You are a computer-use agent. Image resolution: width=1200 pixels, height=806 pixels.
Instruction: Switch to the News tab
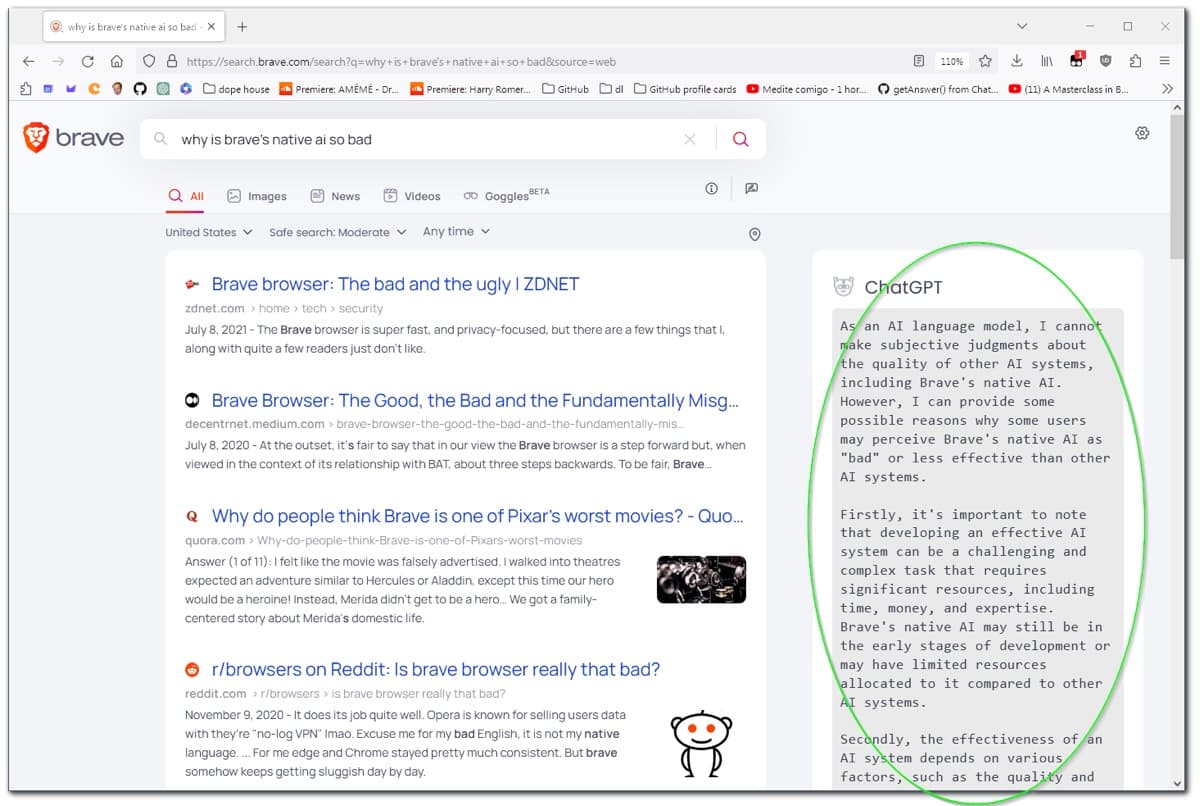pos(335,196)
